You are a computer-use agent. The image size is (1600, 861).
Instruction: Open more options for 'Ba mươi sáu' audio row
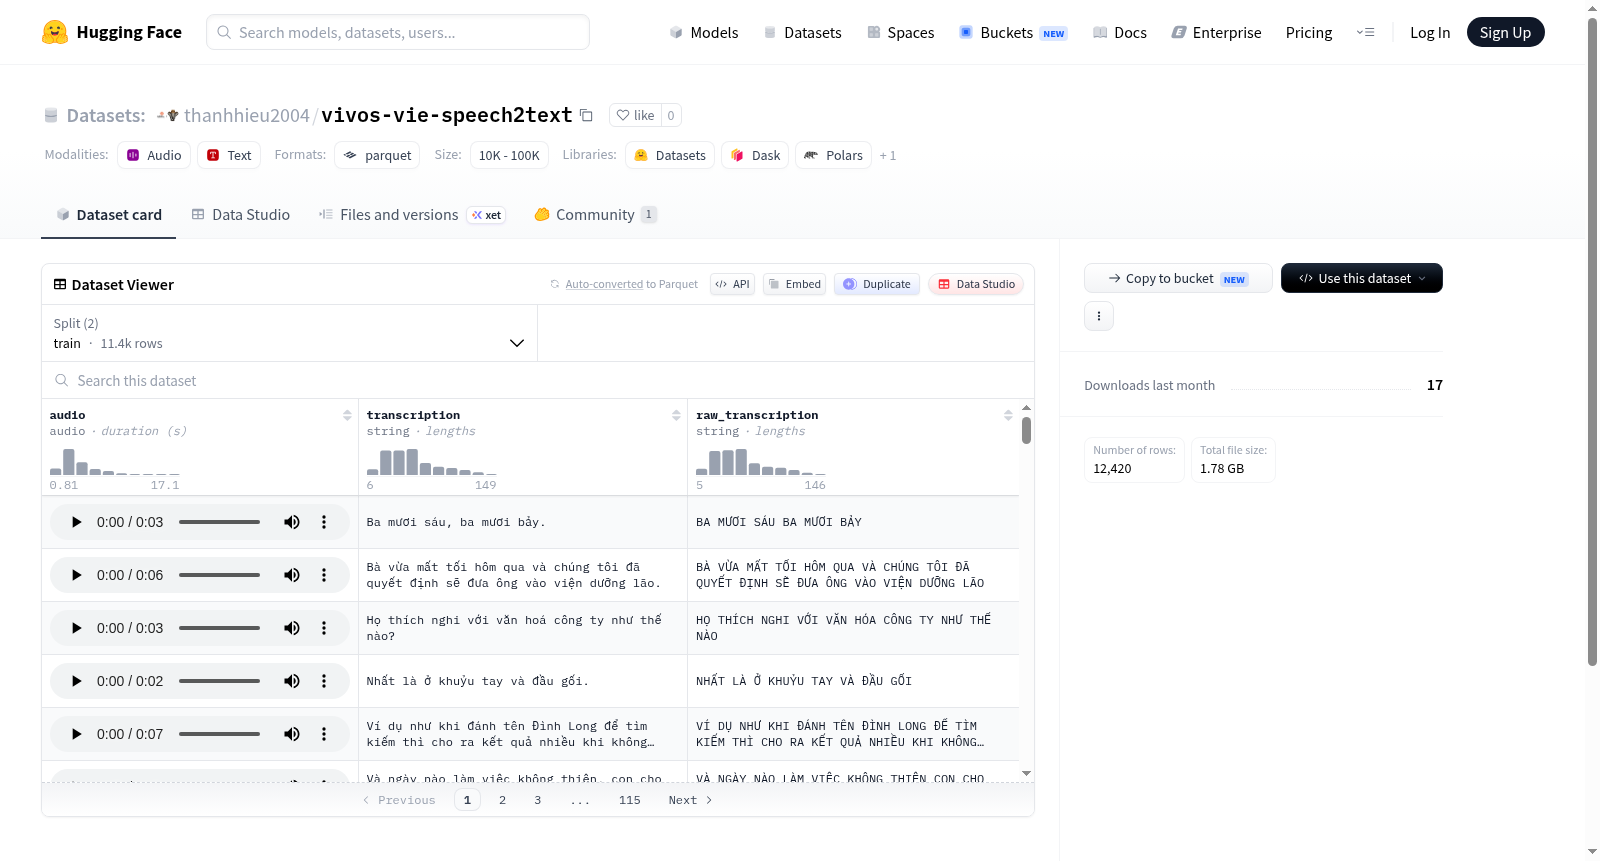pos(324,522)
